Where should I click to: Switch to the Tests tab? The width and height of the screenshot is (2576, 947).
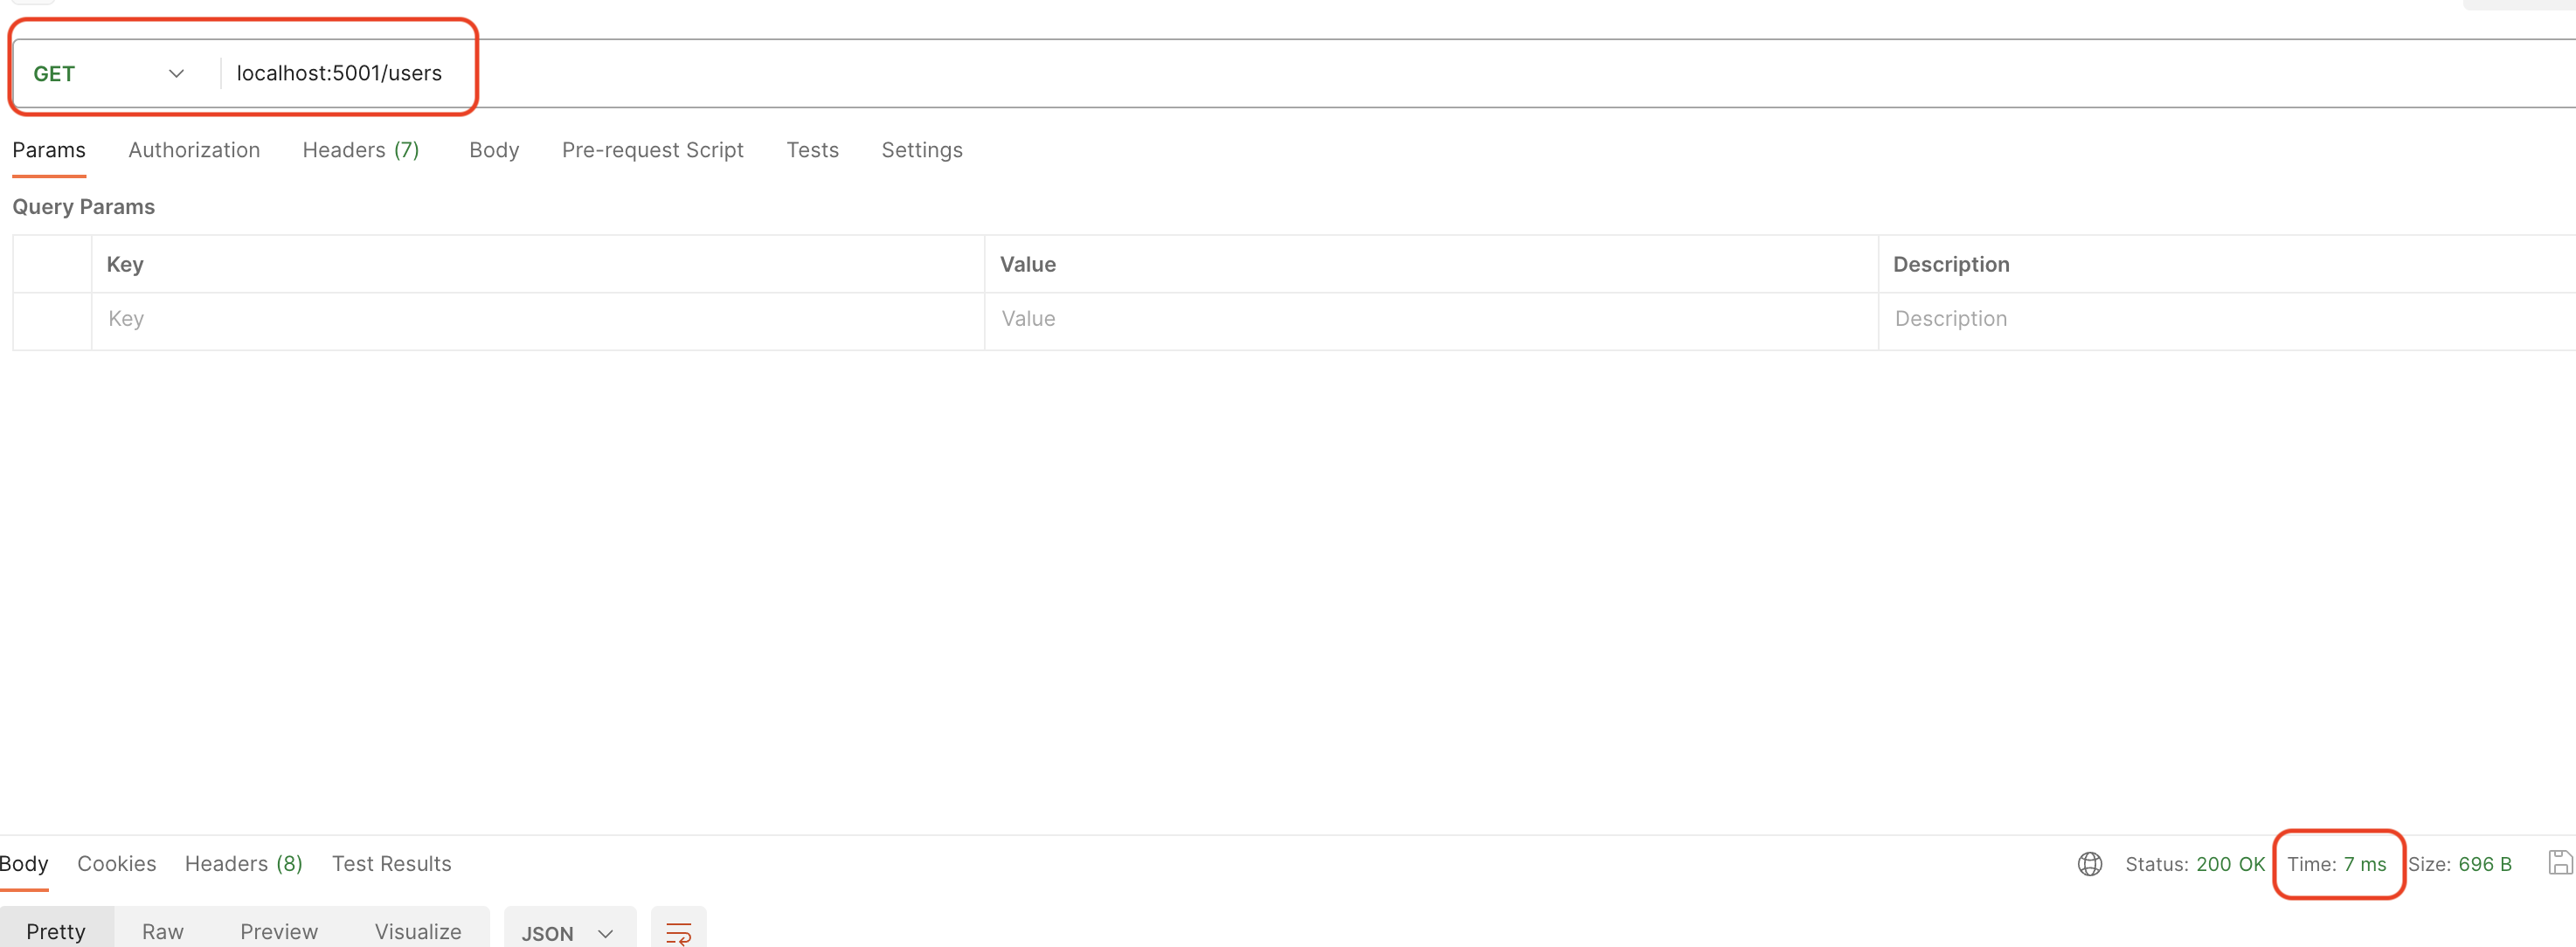click(812, 150)
